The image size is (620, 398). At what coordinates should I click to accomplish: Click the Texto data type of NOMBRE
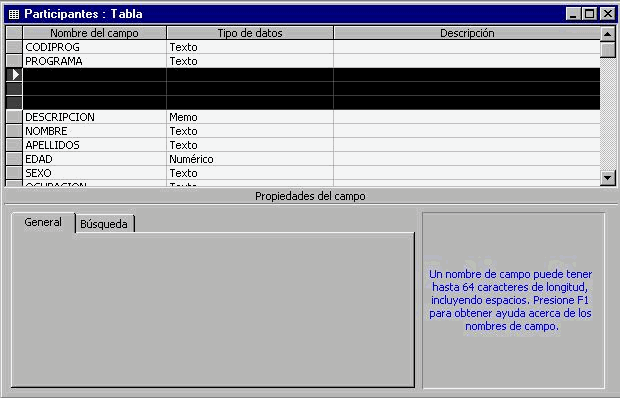tap(250, 131)
